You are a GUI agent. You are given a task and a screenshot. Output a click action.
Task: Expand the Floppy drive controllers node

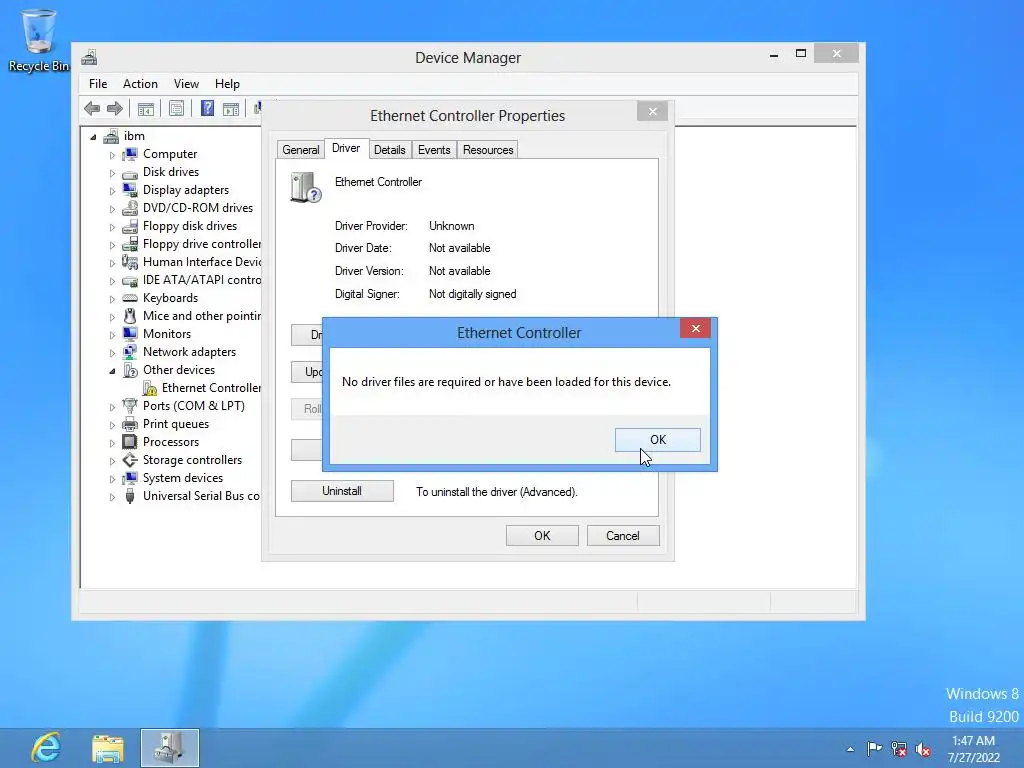tap(112, 245)
